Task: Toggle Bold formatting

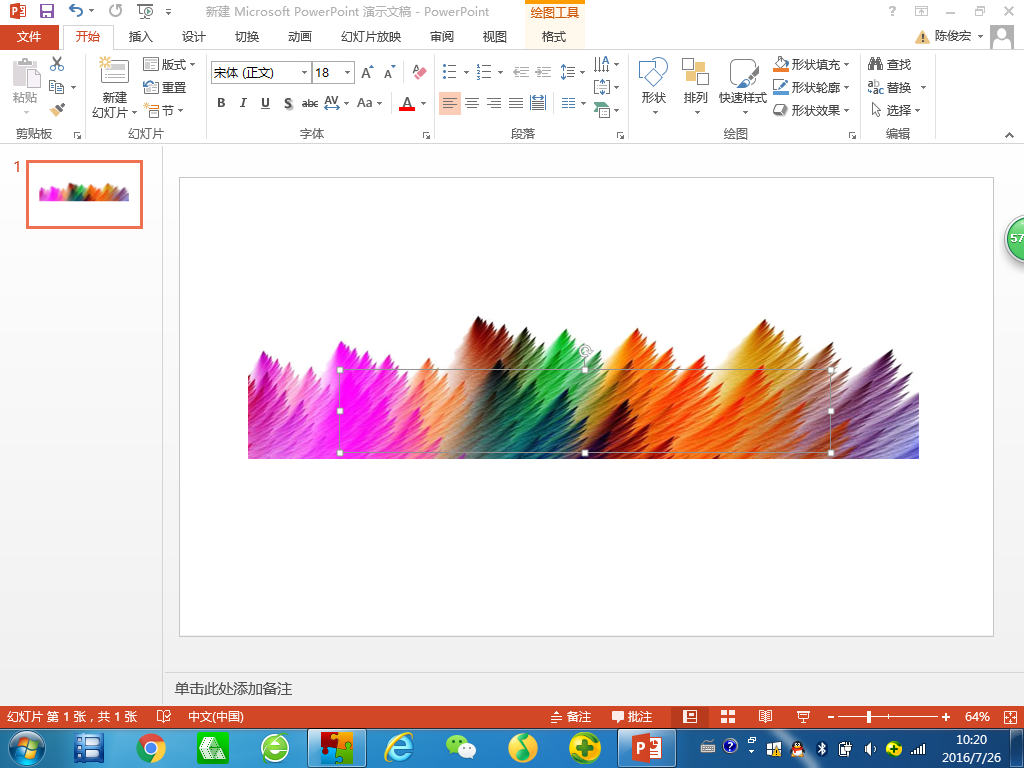Action: click(x=221, y=103)
